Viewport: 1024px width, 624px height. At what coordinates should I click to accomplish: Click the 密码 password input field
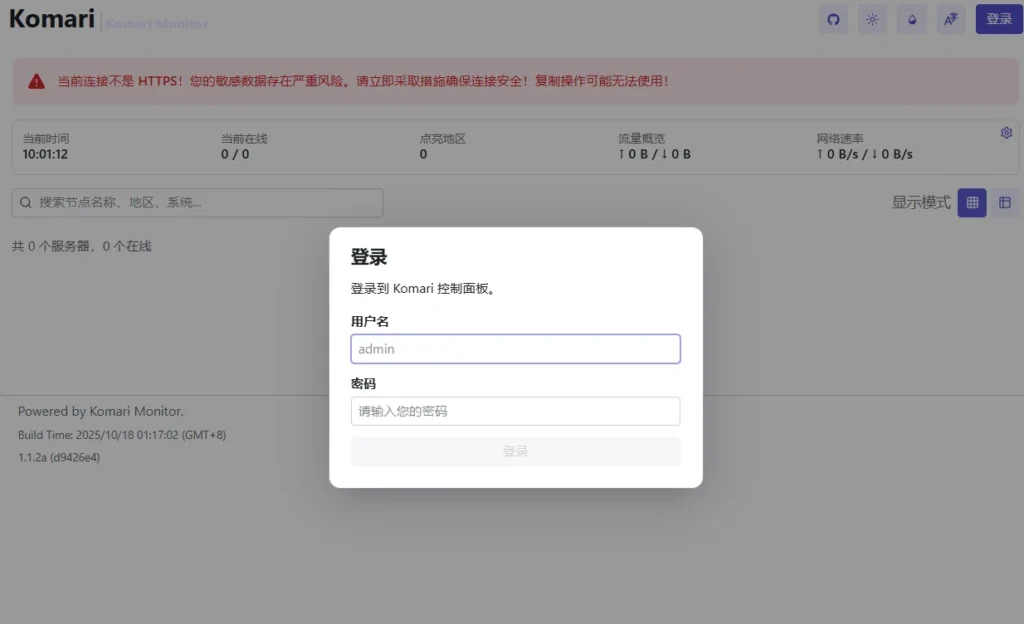pyautogui.click(x=515, y=411)
